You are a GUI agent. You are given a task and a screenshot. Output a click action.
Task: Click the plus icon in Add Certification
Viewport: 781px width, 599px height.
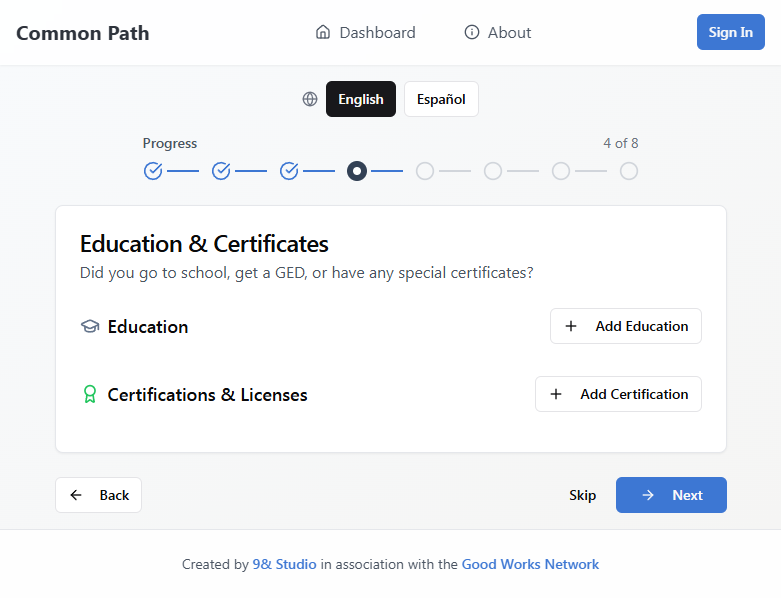[556, 394]
